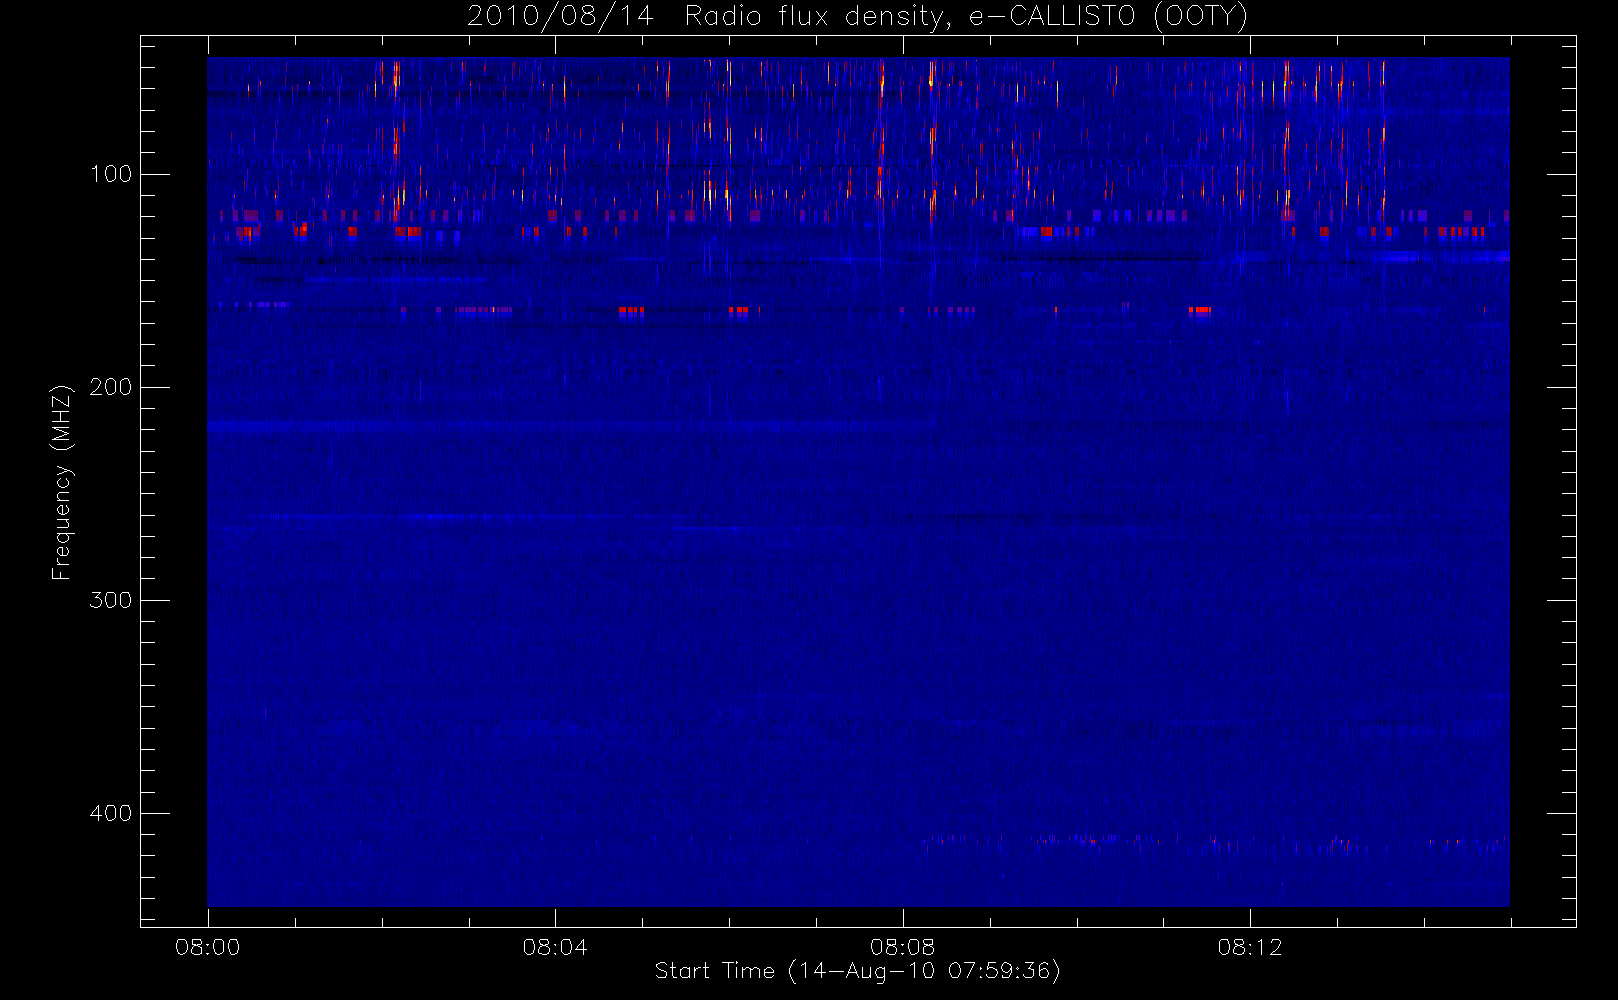Image resolution: width=1618 pixels, height=1000 pixels.
Task: Click the 'Start Time (14-Aug-10 07:59:36)' label
Action: click(x=858, y=971)
